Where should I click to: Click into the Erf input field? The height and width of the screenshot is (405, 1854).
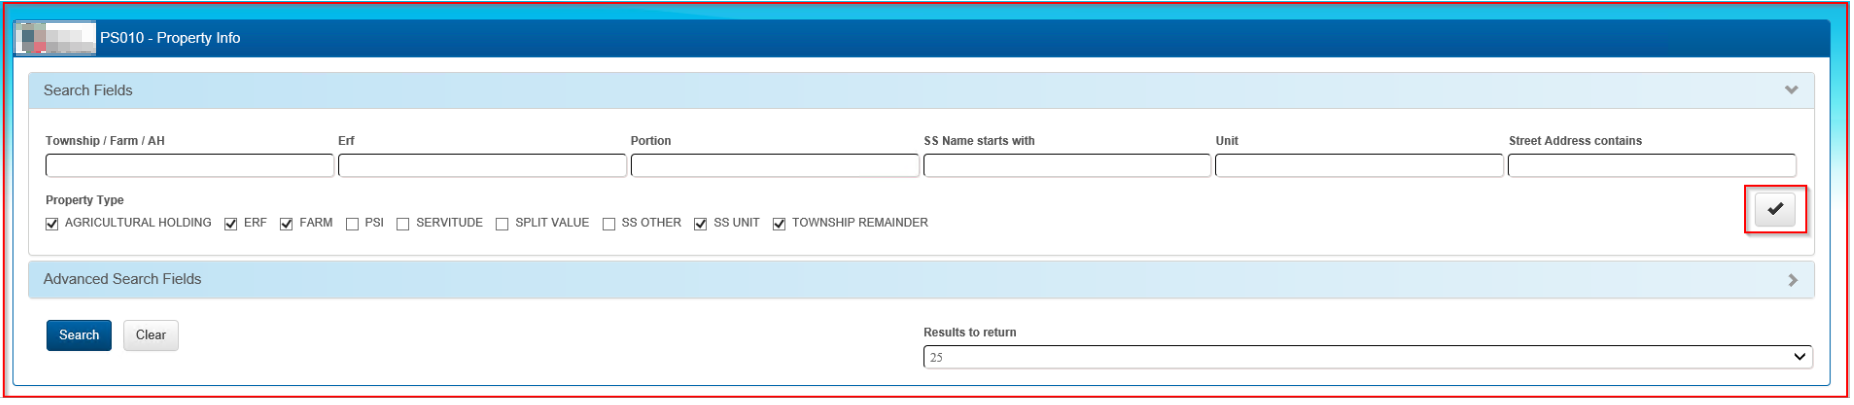coord(482,165)
